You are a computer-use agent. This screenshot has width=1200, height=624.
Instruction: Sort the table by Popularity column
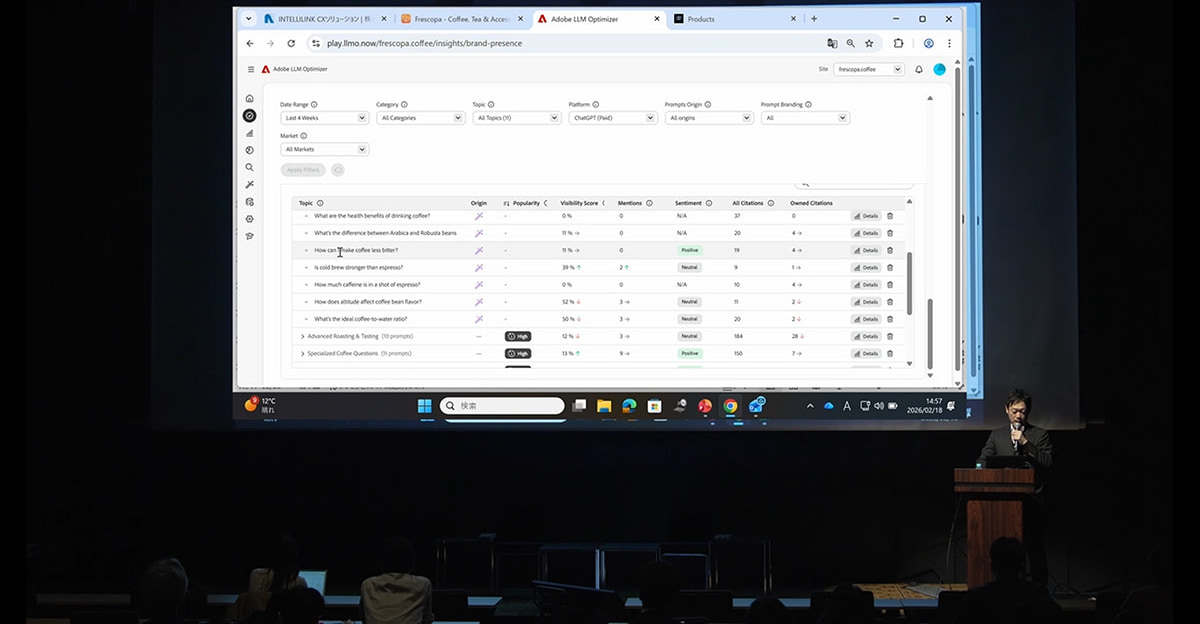(524, 203)
